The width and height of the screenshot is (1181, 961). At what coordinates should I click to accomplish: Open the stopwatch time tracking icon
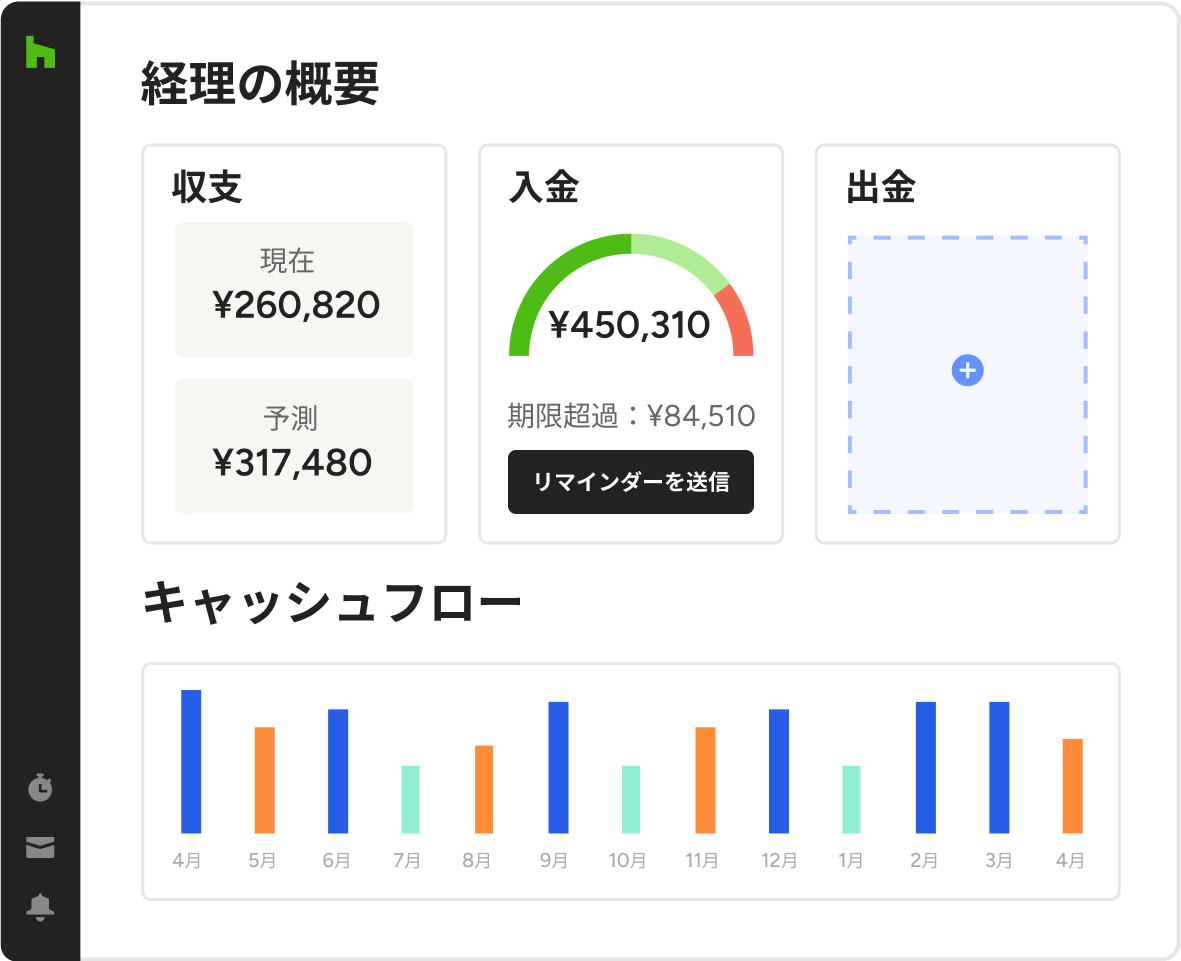(x=40, y=788)
